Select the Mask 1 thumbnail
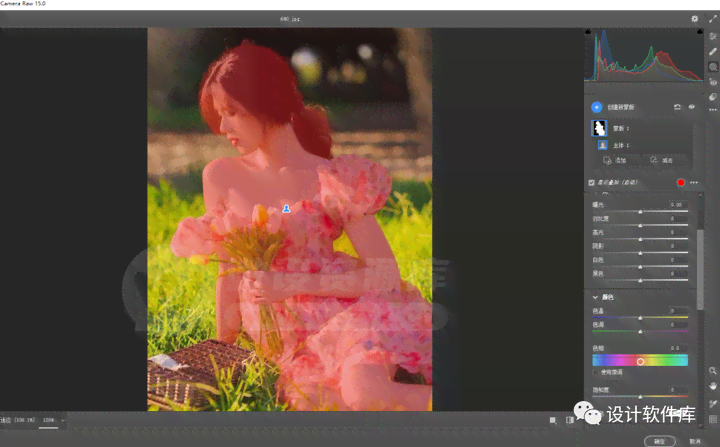The height and width of the screenshot is (447, 720). tap(599, 128)
